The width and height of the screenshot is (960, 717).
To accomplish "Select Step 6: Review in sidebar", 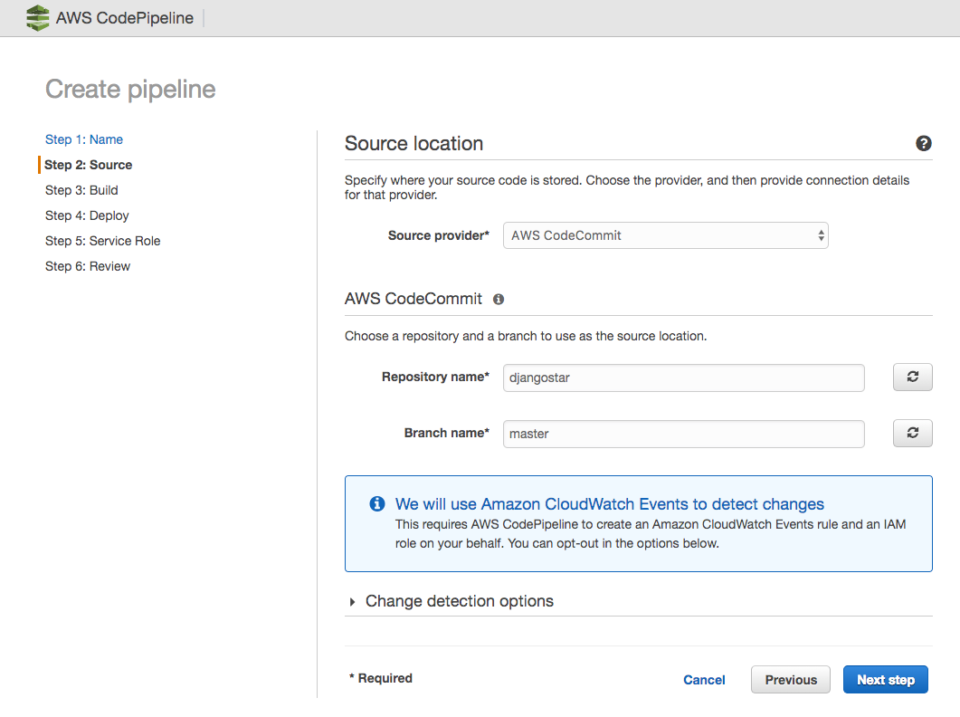I will [87, 266].
